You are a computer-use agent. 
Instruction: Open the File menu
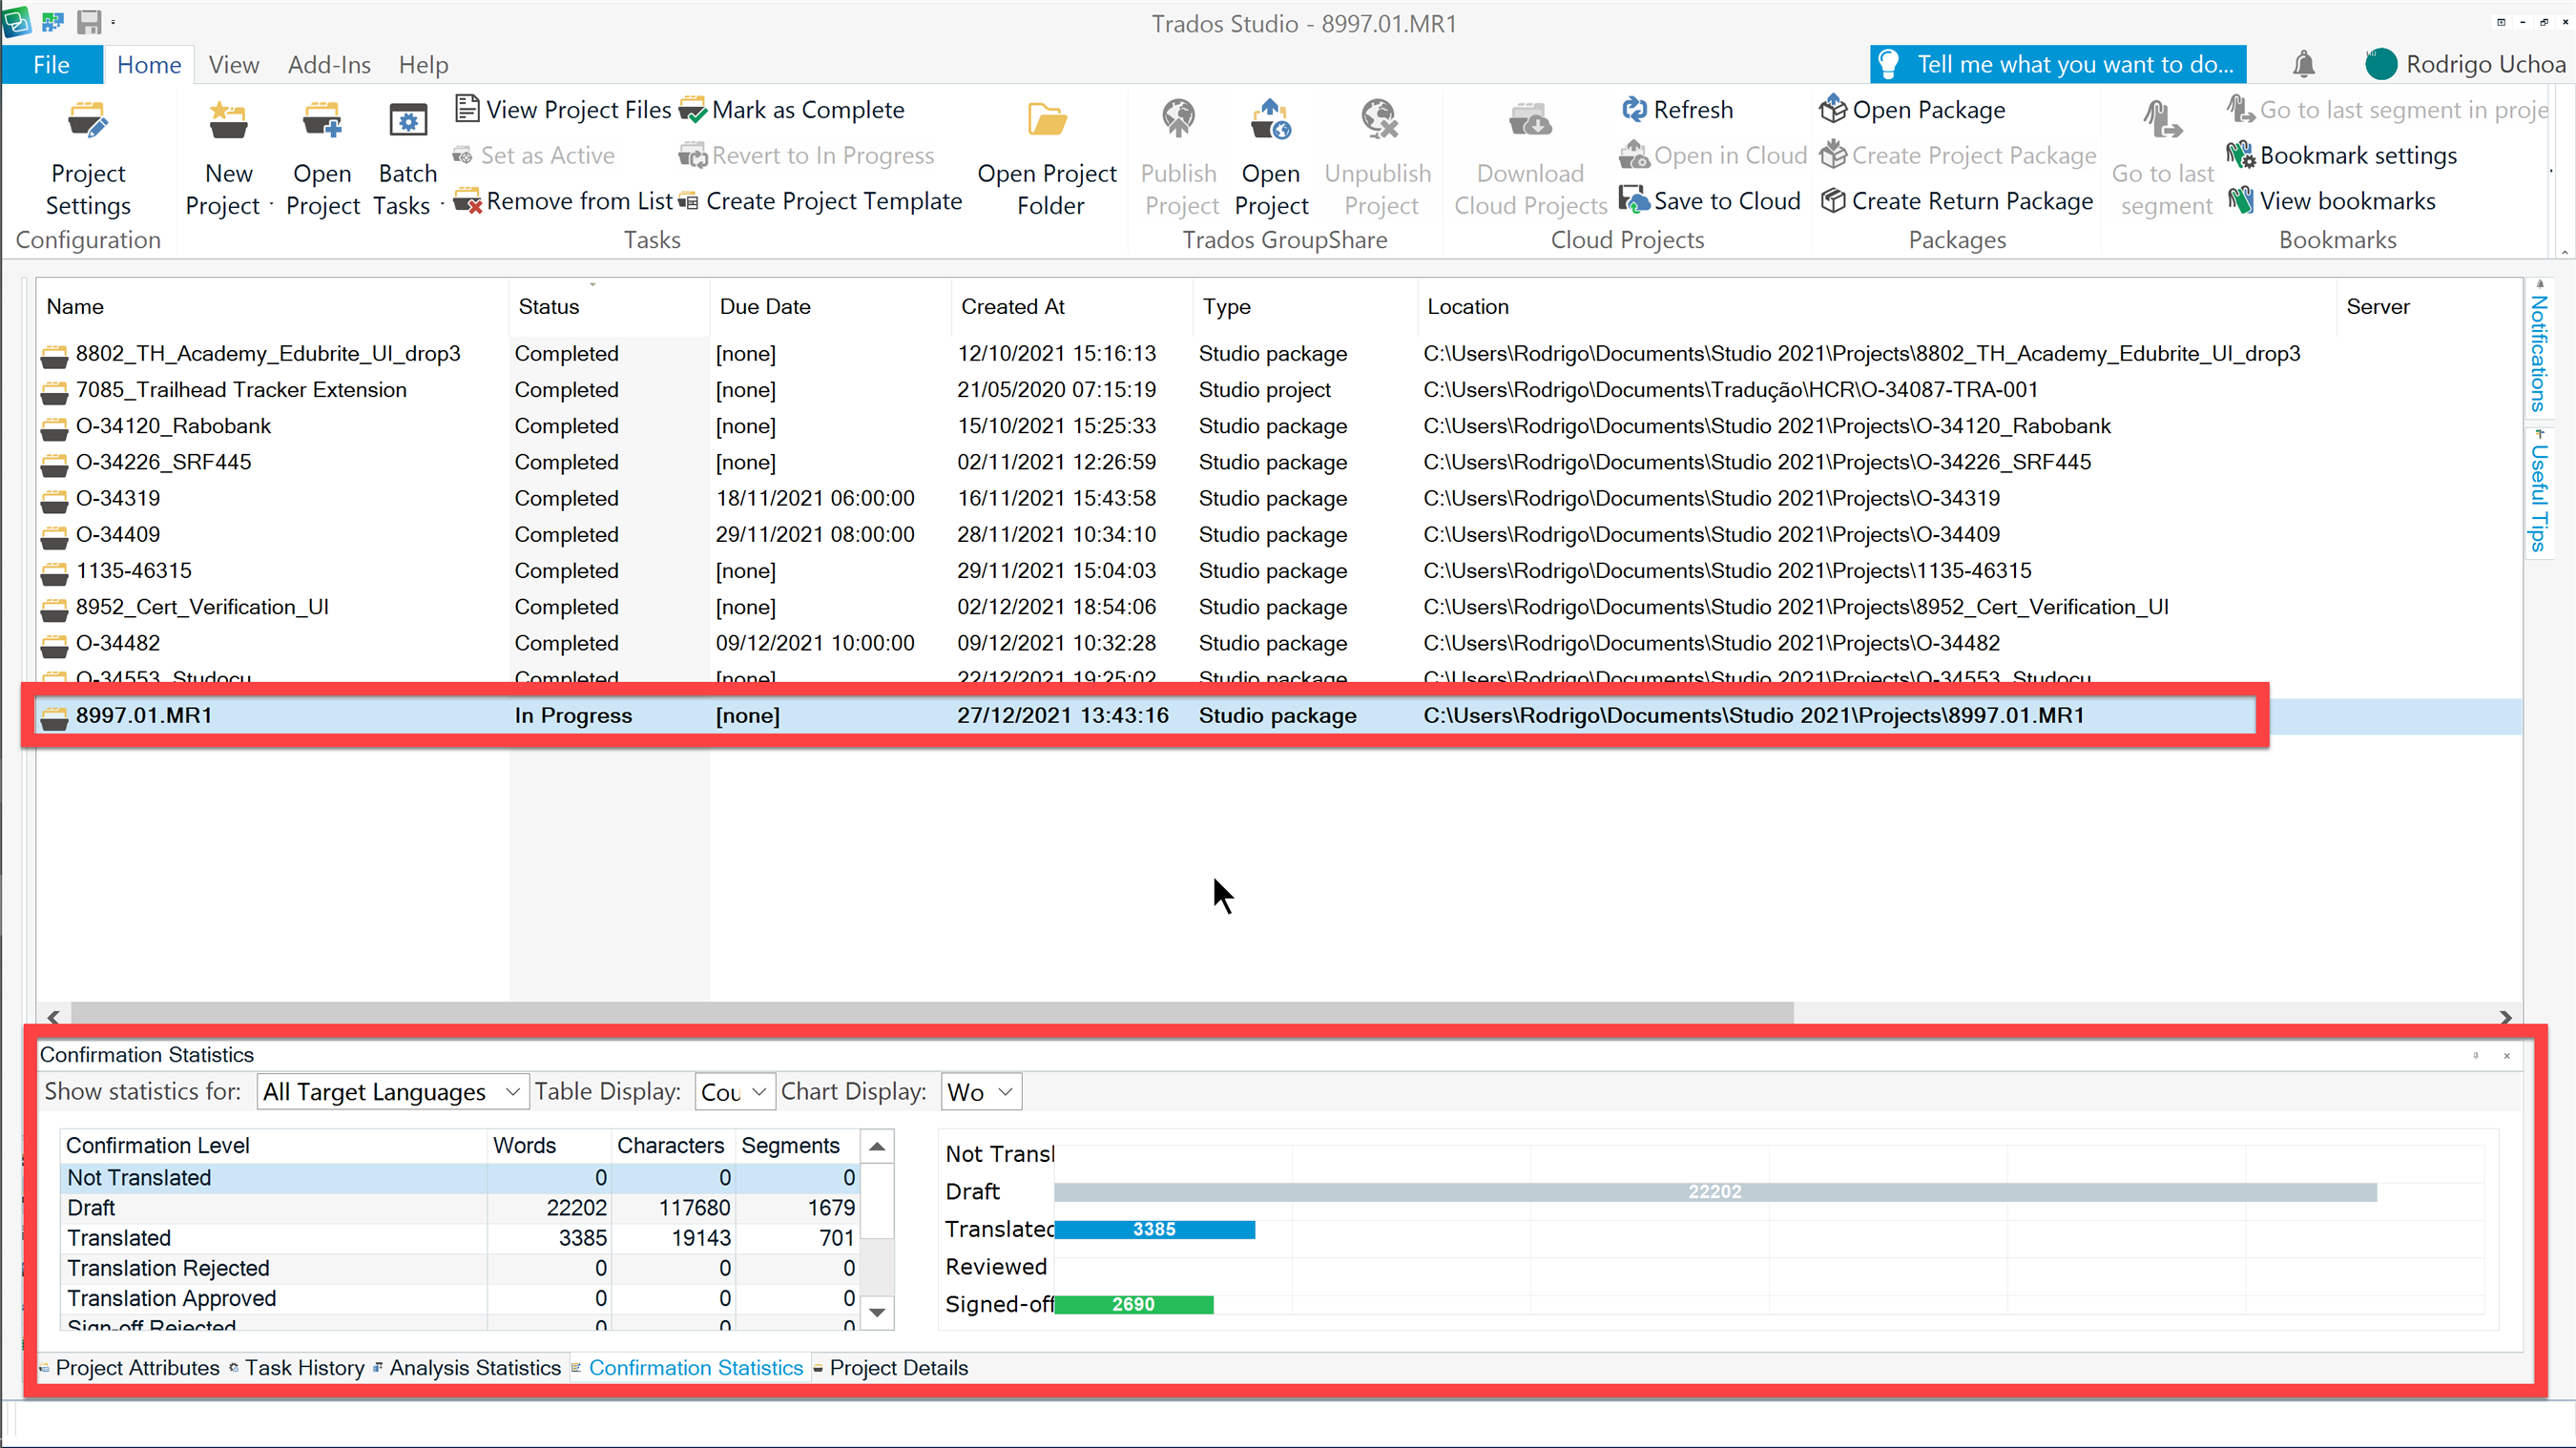(x=51, y=64)
